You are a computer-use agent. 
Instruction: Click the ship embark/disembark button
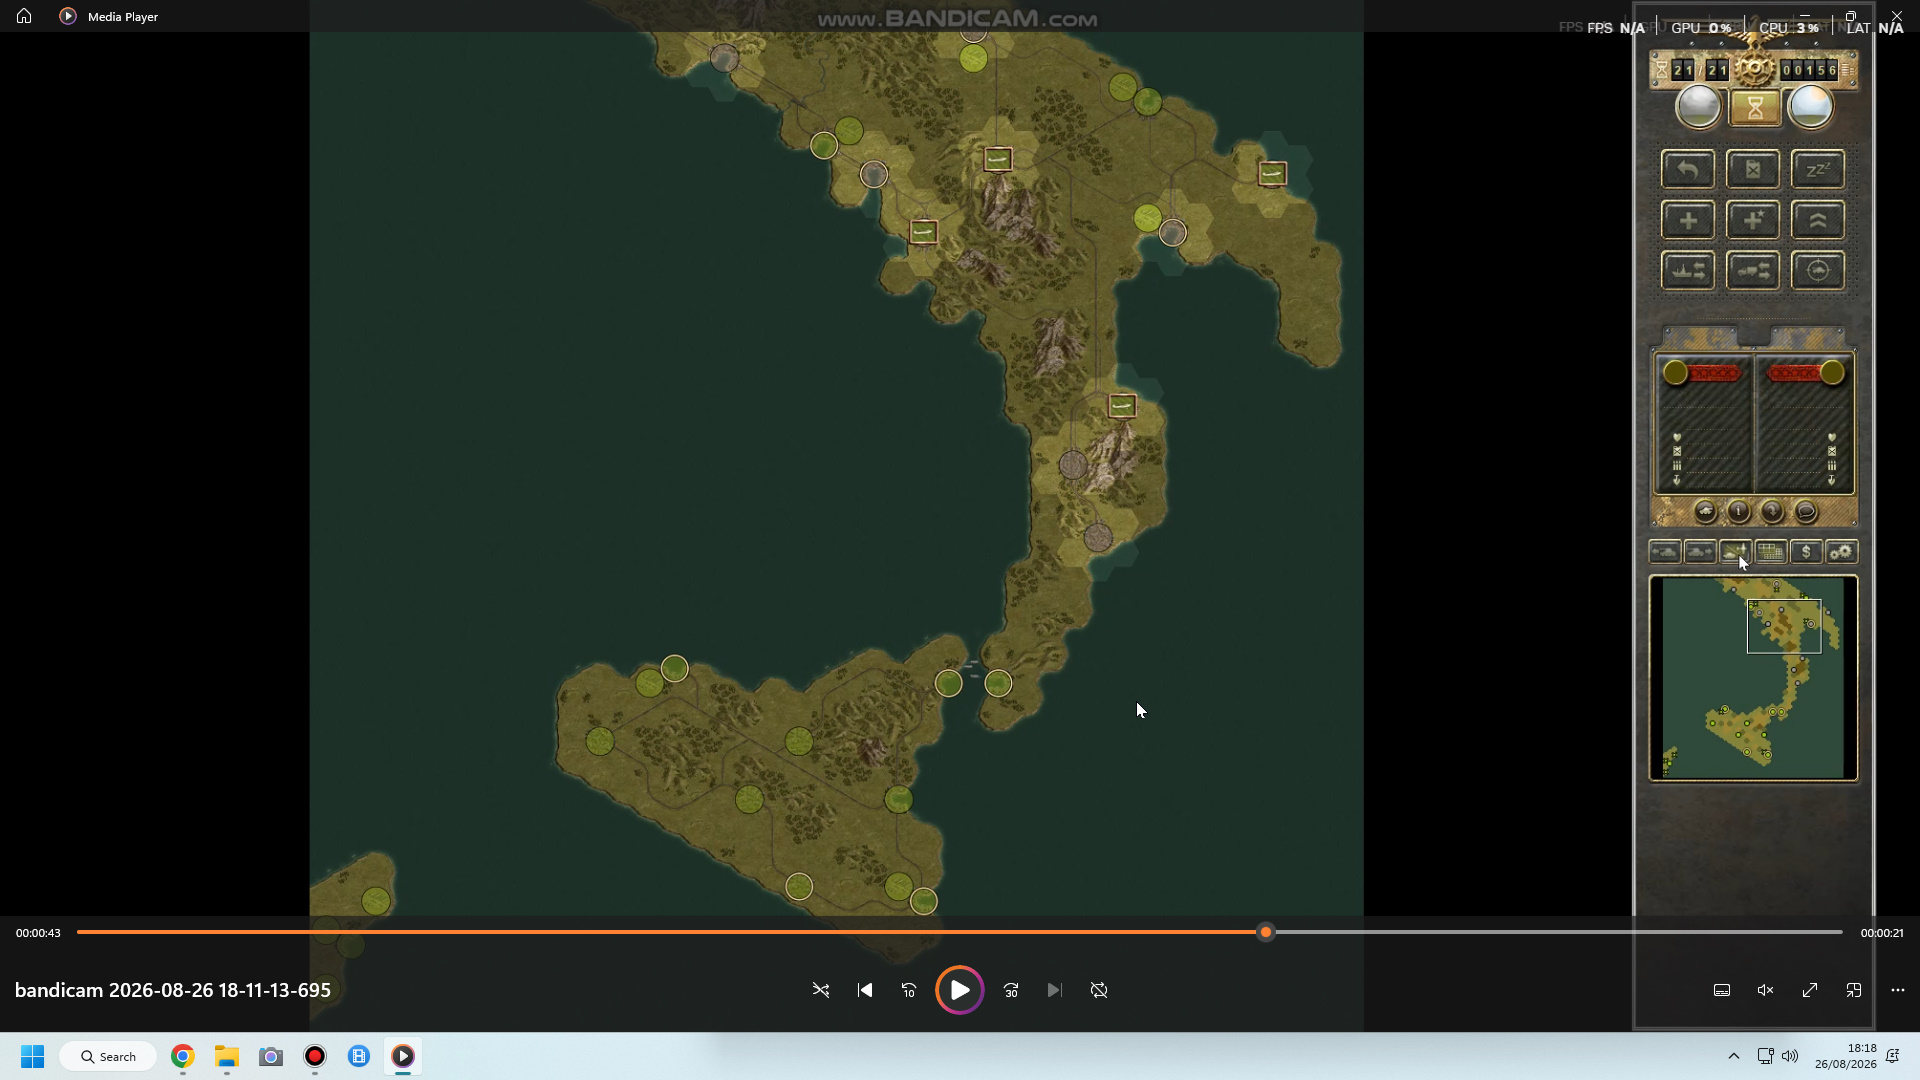point(1688,271)
